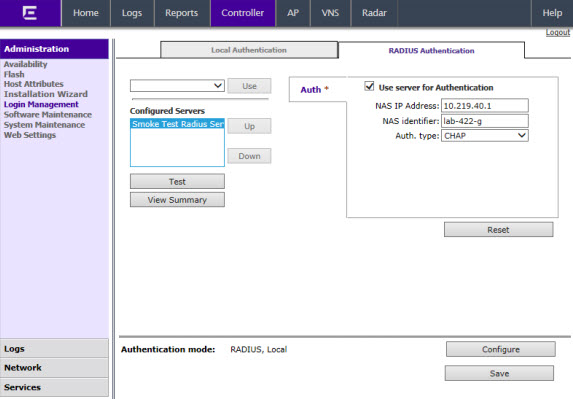The height and width of the screenshot is (399, 573).
Task: Click the Extreme Networks logo icon
Action: (30, 13)
